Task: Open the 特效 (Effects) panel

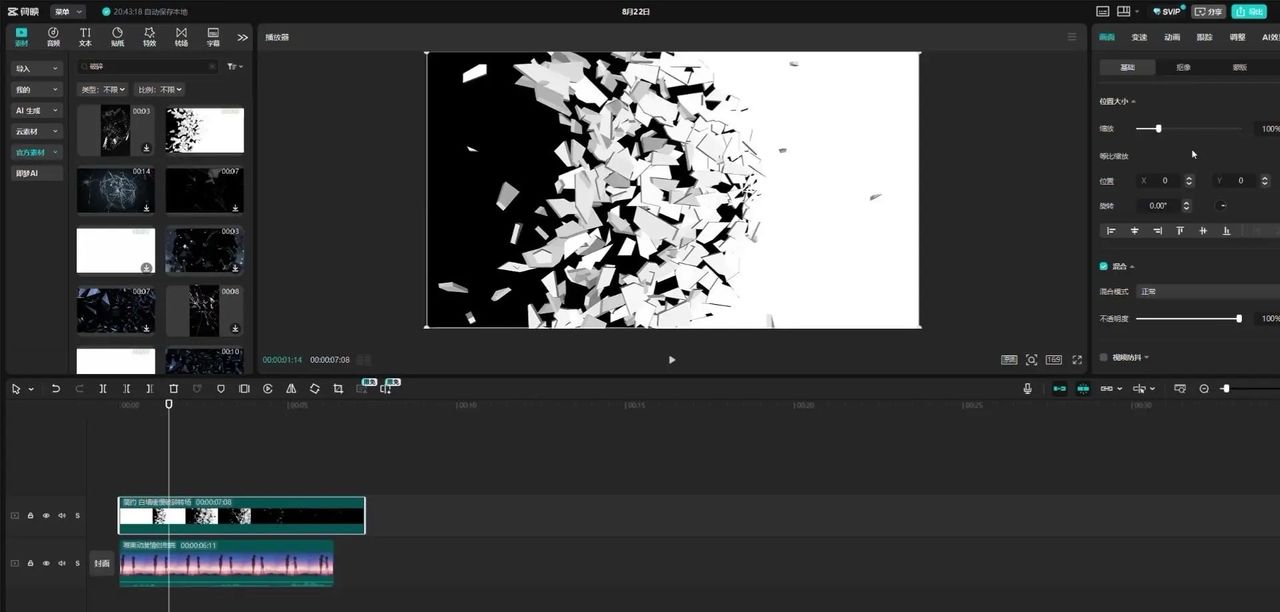Action: point(149,37)
